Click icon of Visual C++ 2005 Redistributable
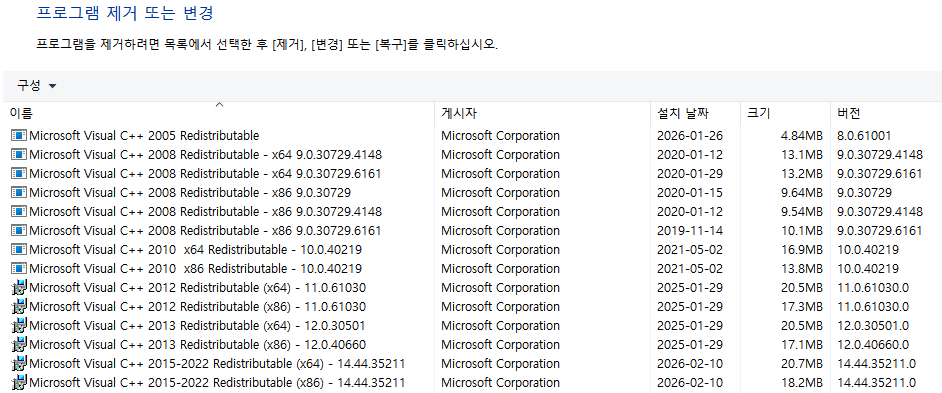 click(x=19, y=136)
